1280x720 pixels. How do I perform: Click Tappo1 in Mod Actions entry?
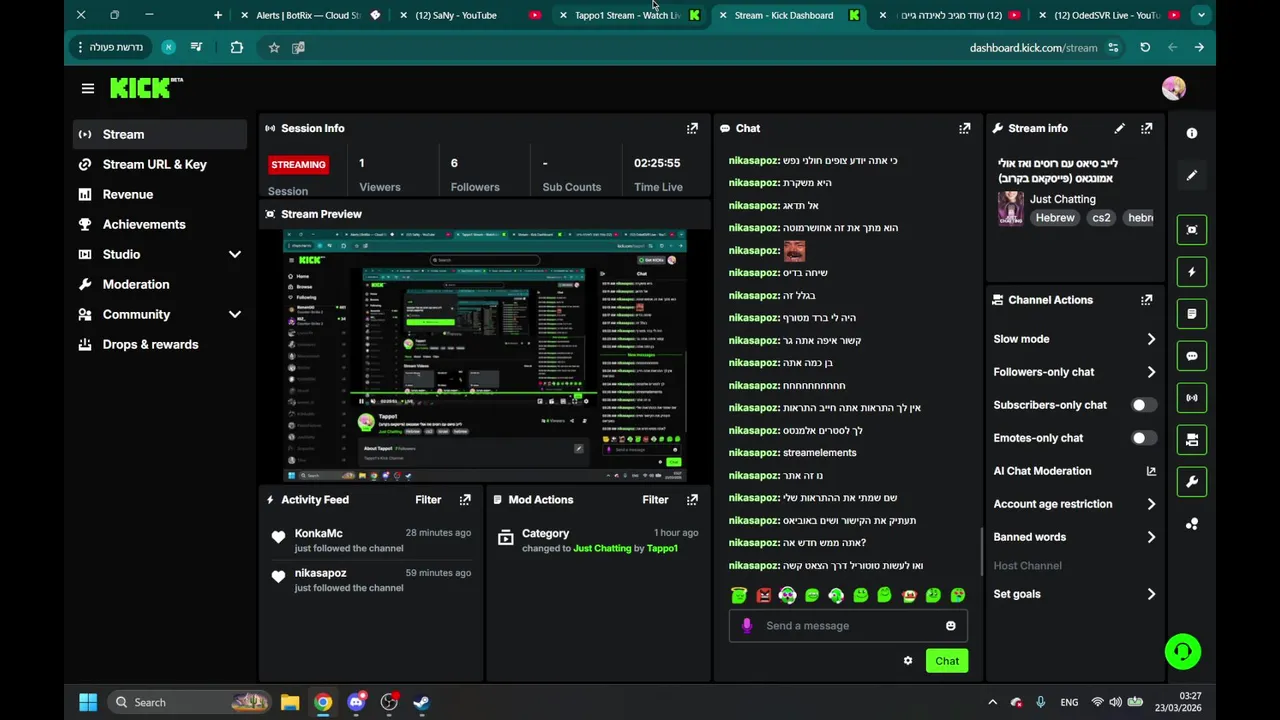(x=662, y=549)
